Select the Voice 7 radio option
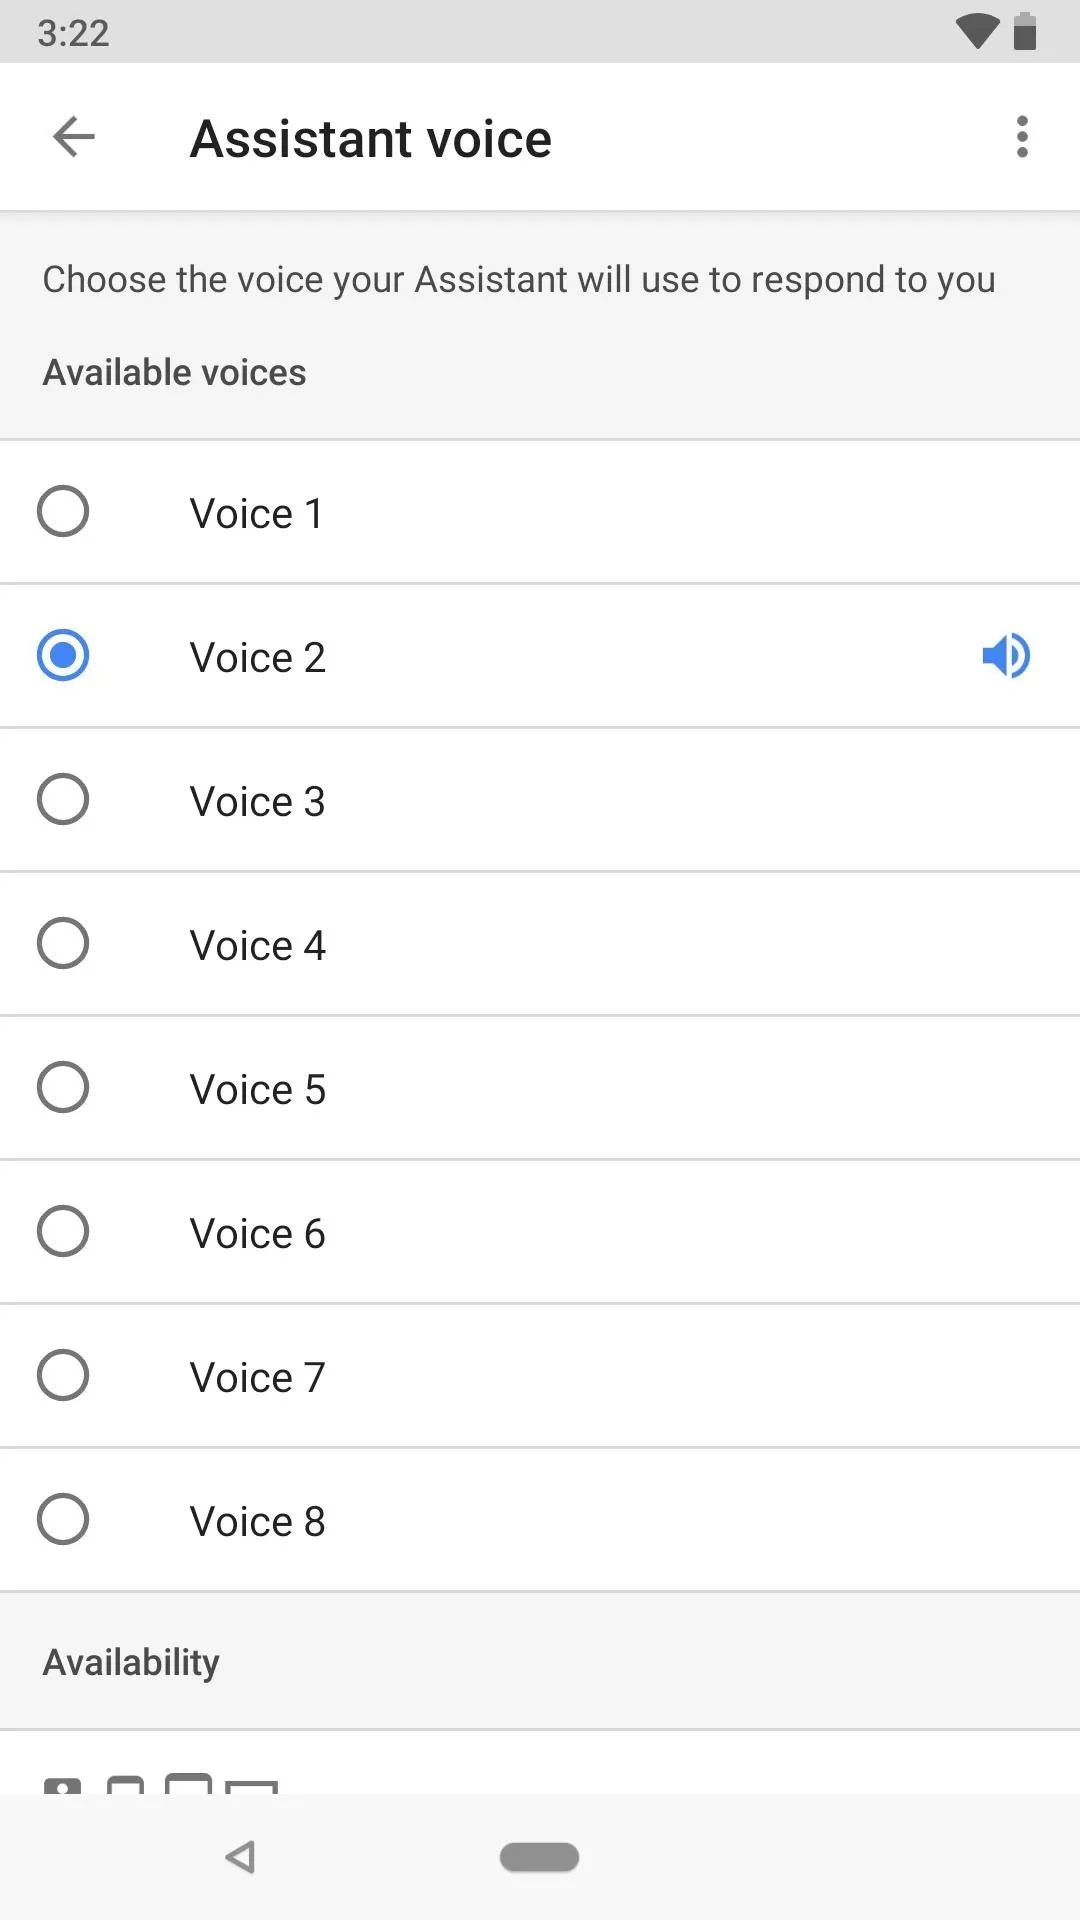This screenshot has height=1920, width=1080. pyautogui.click(x=63, y=1375)
